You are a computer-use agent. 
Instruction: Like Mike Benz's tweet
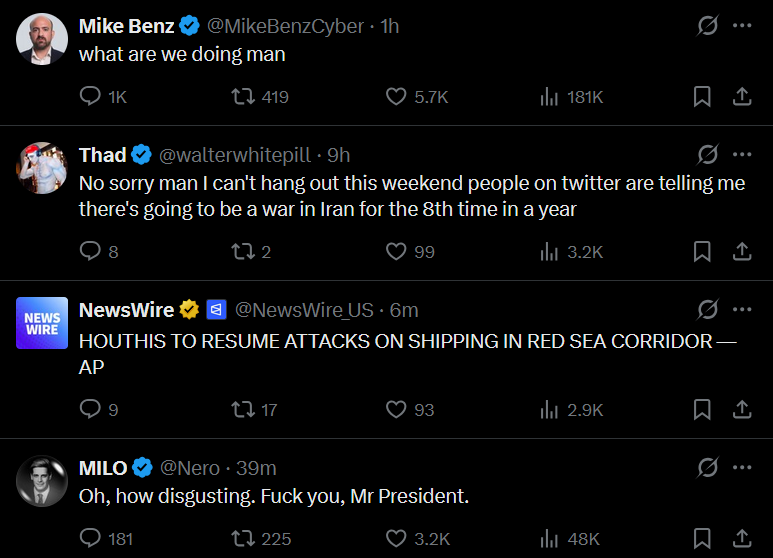[396, 97]
